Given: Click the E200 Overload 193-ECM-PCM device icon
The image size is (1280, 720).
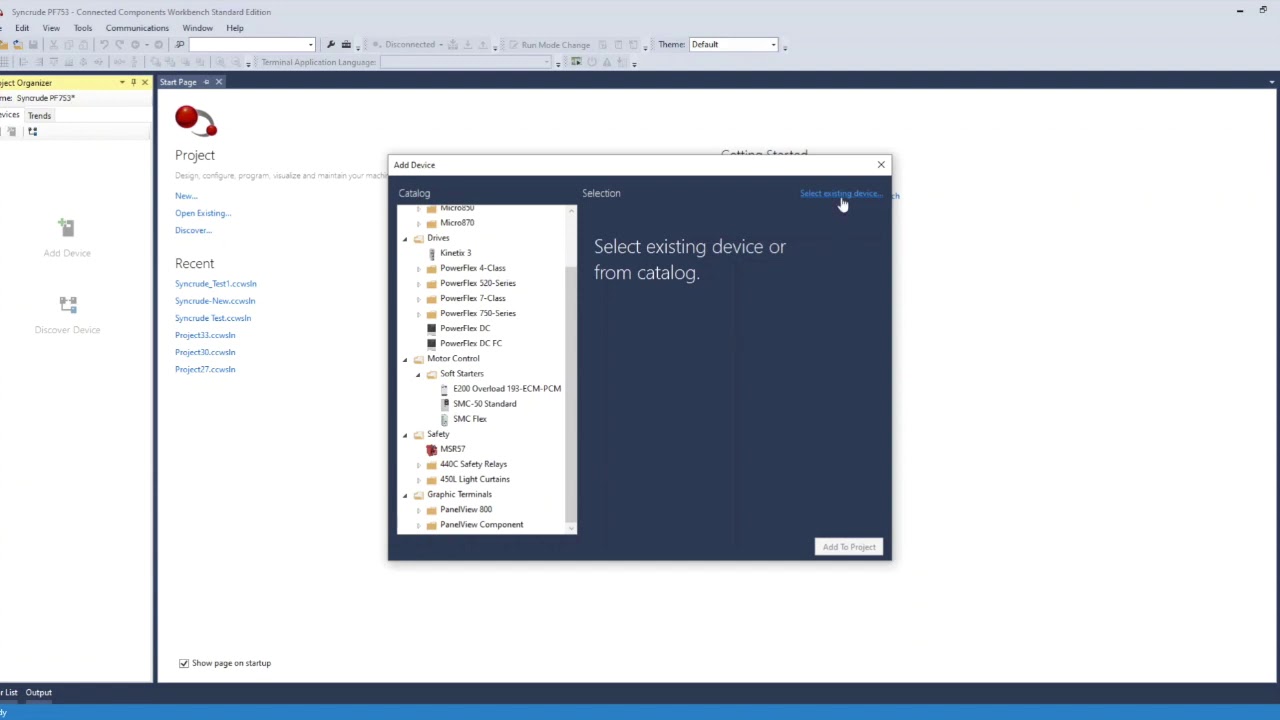Looking at the screenshot, I should point(444,388).
